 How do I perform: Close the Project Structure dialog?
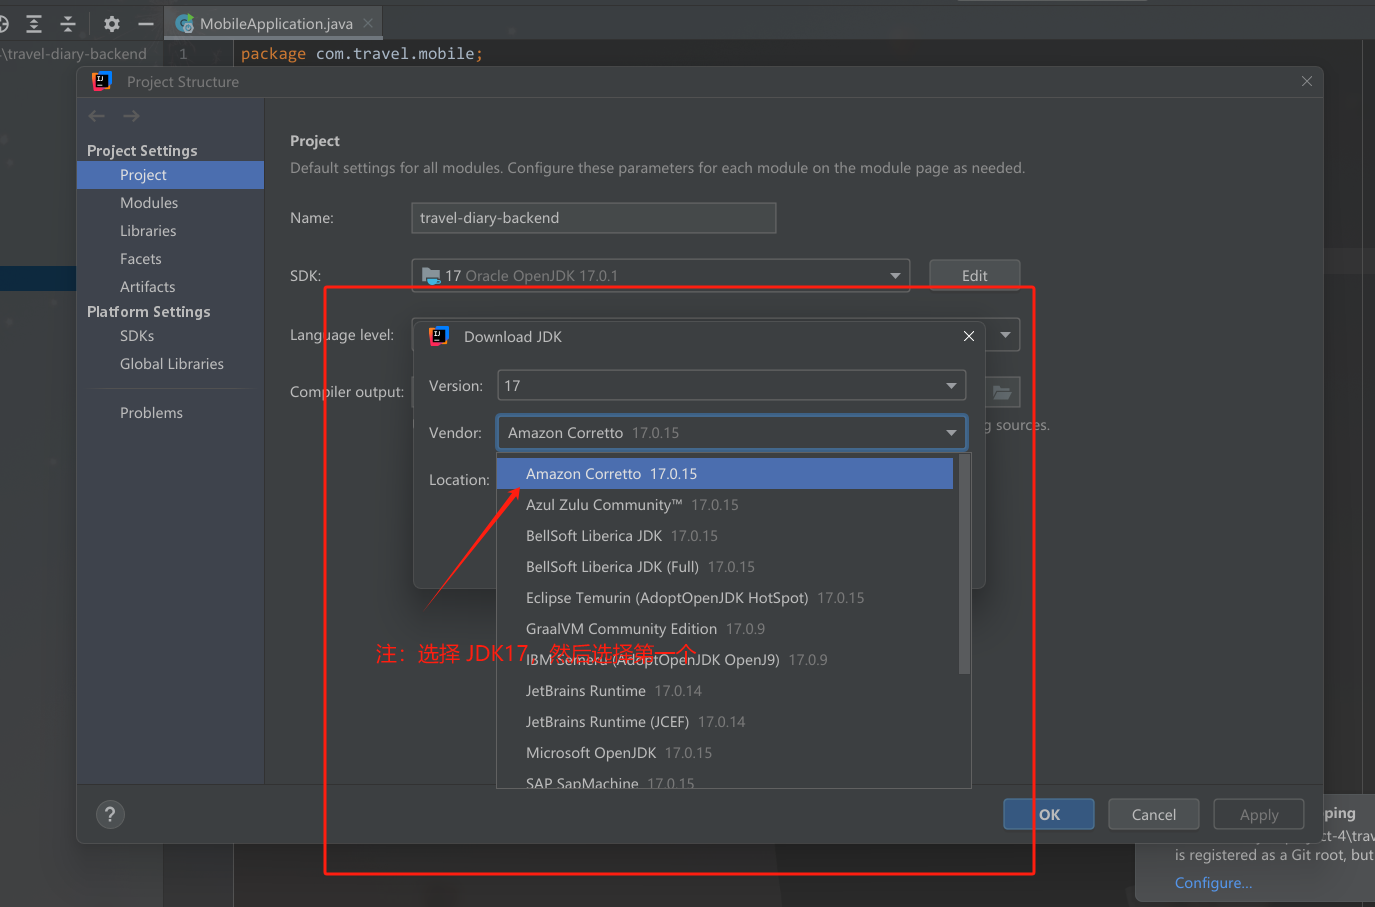[1307, 81]
